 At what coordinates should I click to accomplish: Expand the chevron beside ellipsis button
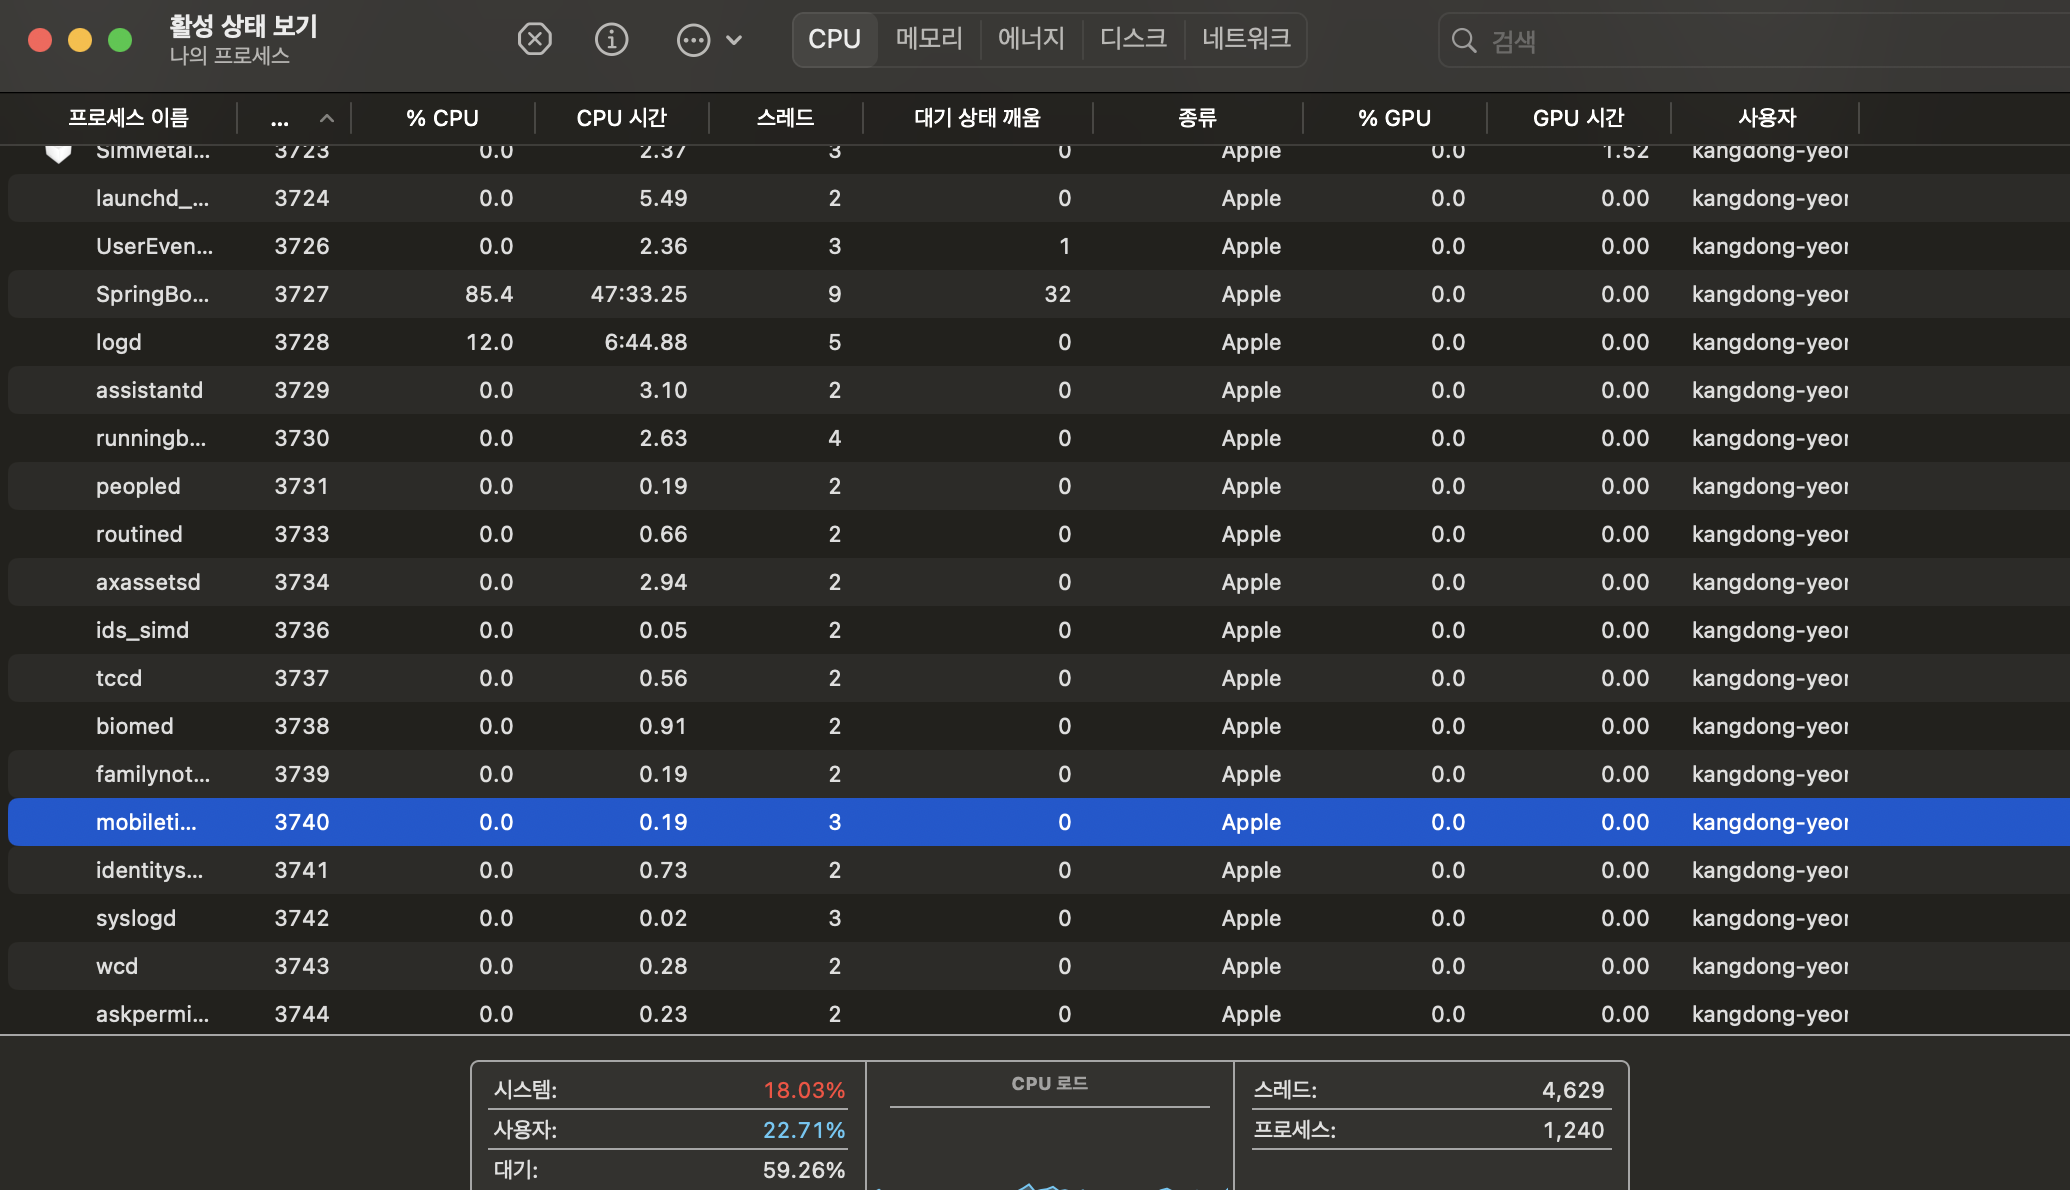(734, 40)
